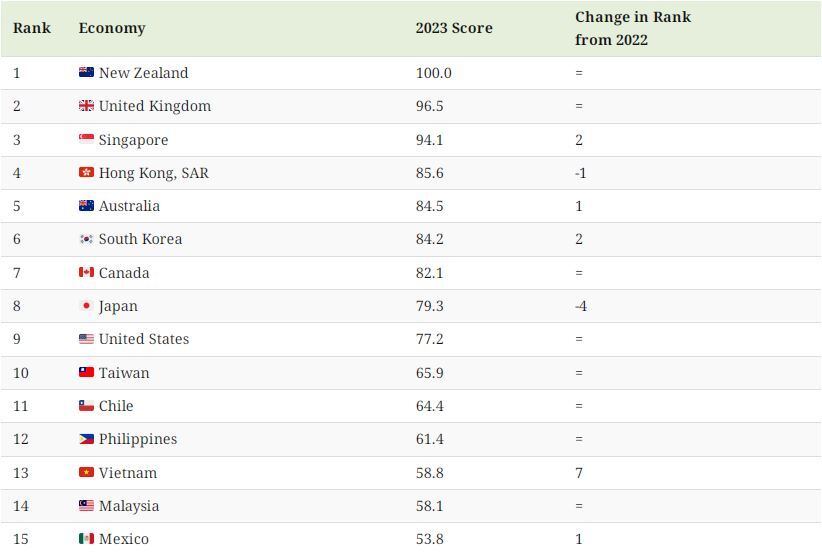
Task: Select the Australia economy name
Action: (129, 206)
